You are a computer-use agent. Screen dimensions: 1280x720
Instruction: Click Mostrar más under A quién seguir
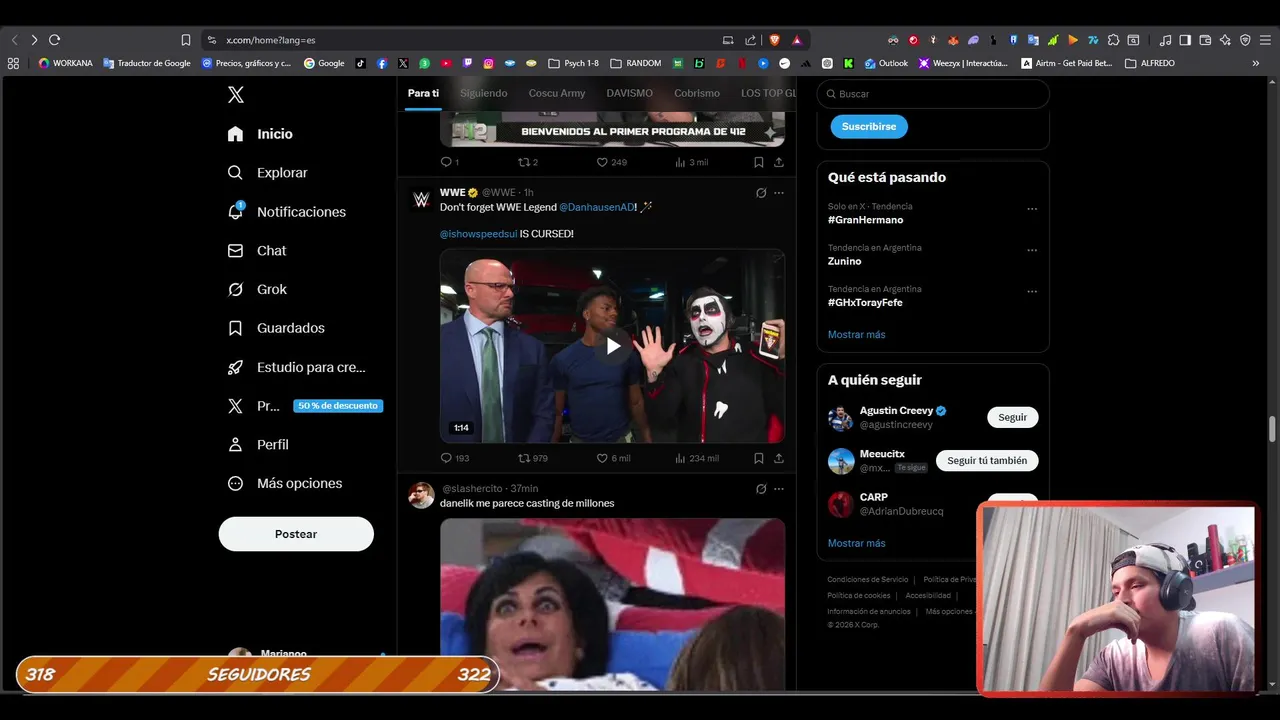tap(856, 543)
